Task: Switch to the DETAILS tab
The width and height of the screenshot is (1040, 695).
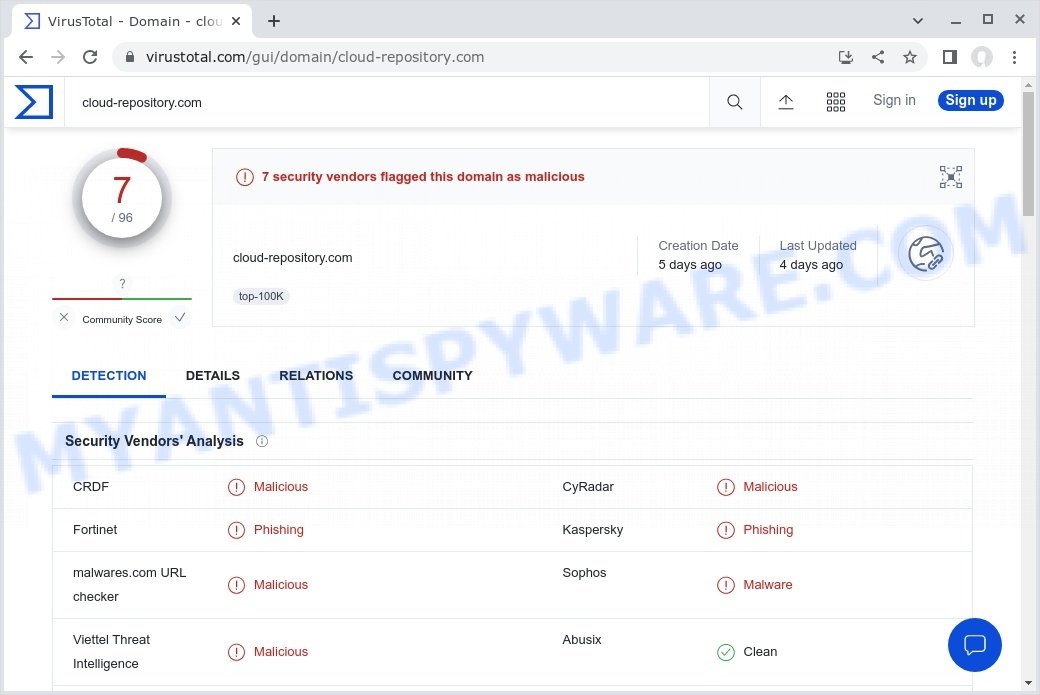Action: coord(213,375)
